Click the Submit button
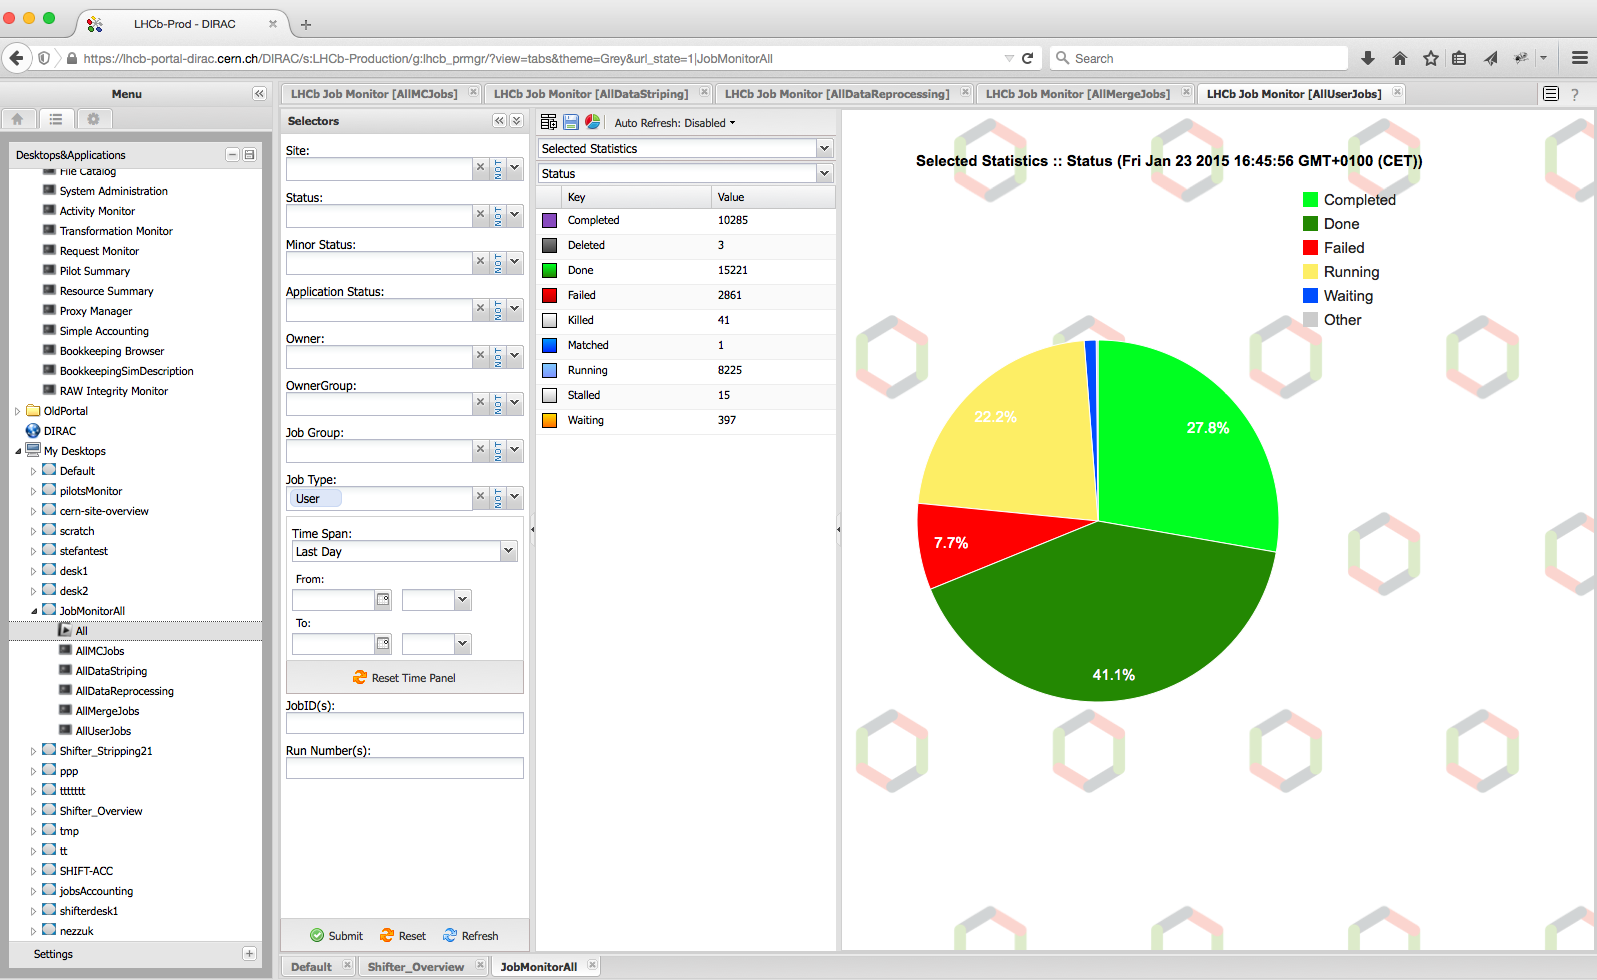 (337, 936)
